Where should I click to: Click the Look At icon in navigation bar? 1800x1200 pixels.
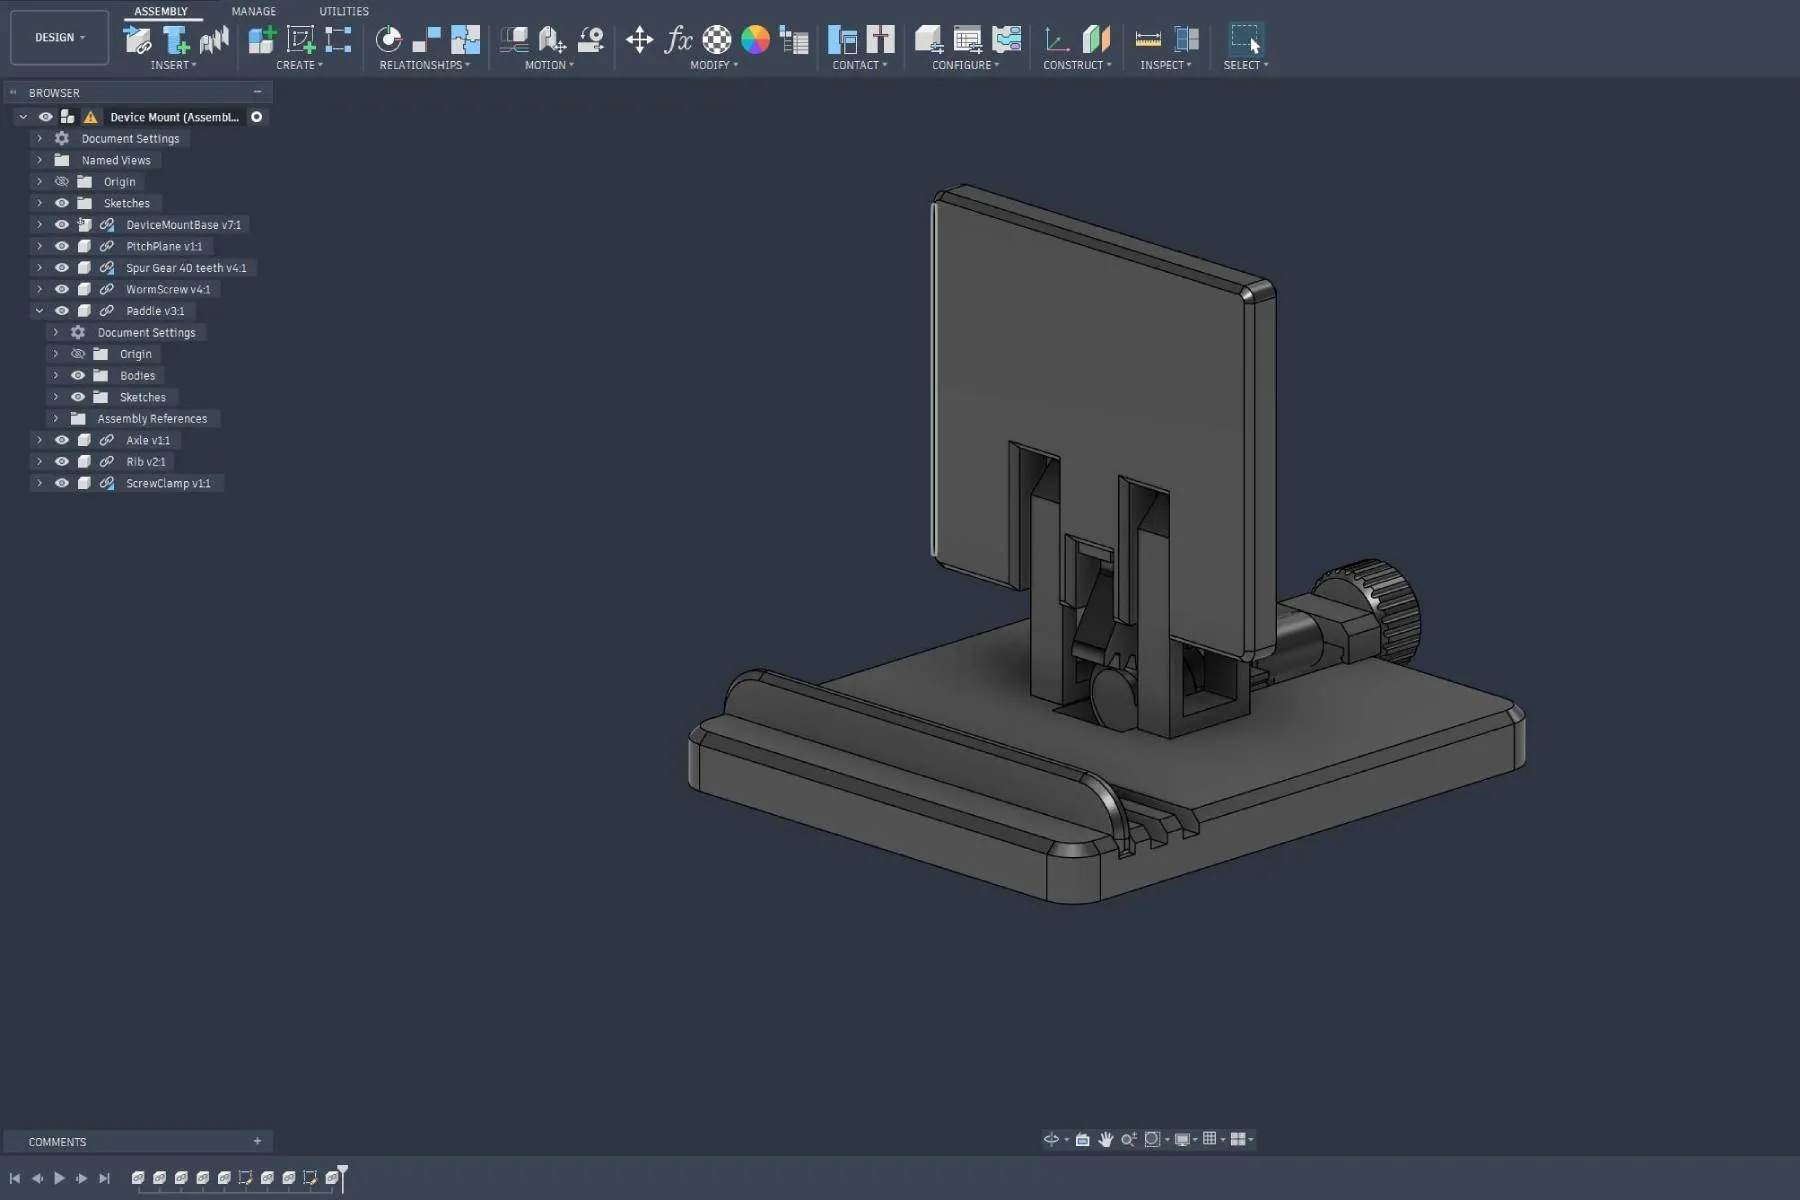point(1083,1139)
